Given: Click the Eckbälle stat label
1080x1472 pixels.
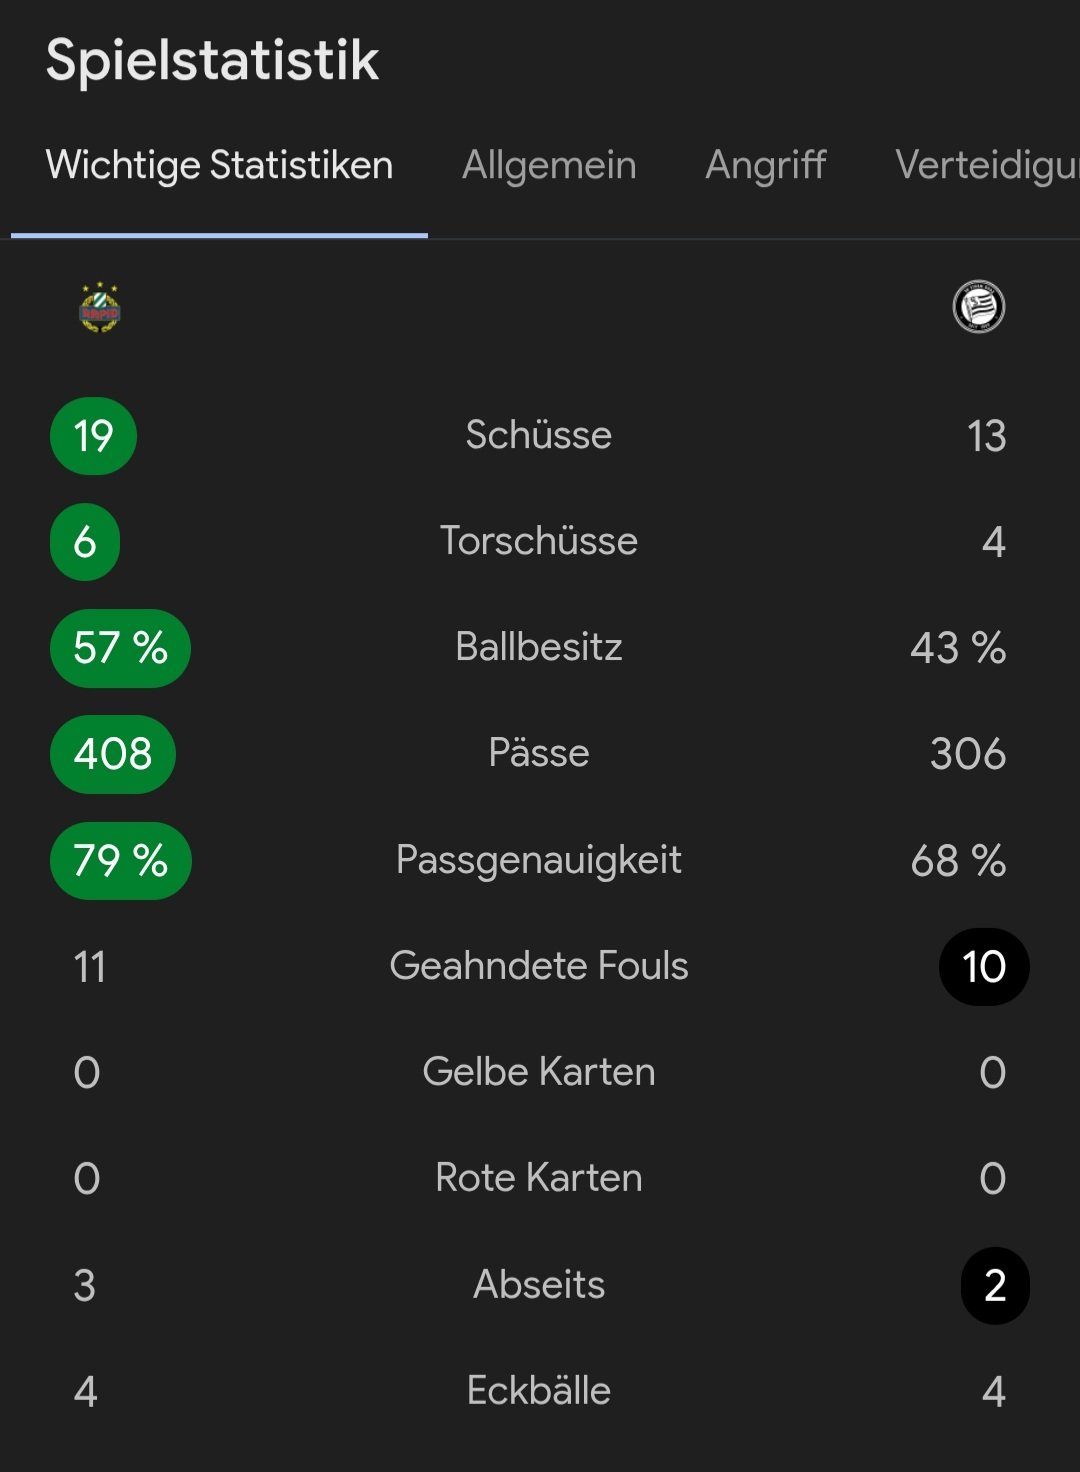Looking at the screenshot, I should [x=539, y=1391].
